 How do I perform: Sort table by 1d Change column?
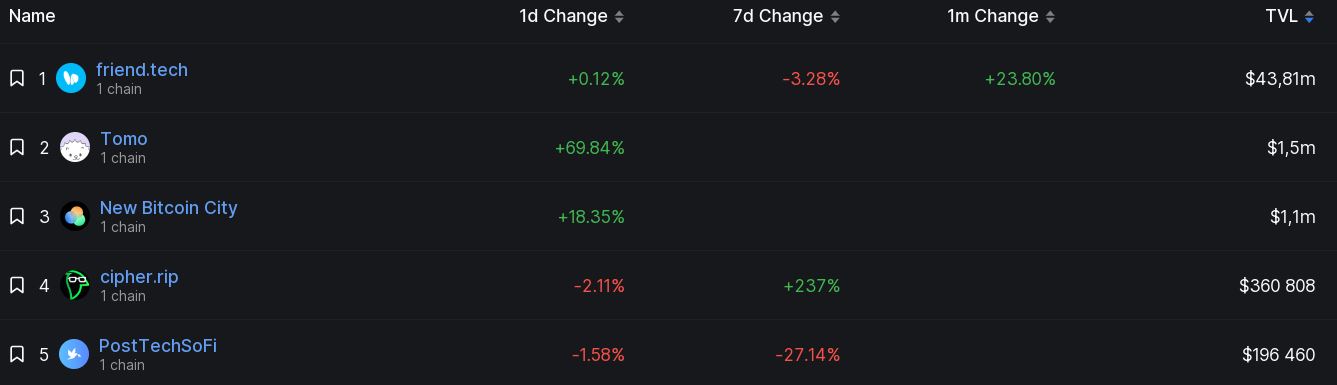point(571,16)
